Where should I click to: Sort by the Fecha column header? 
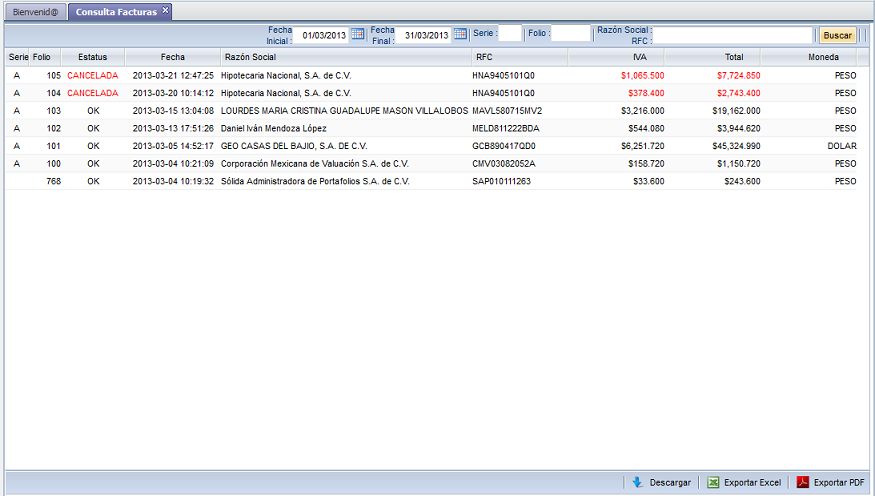click(x=172, y=57)
